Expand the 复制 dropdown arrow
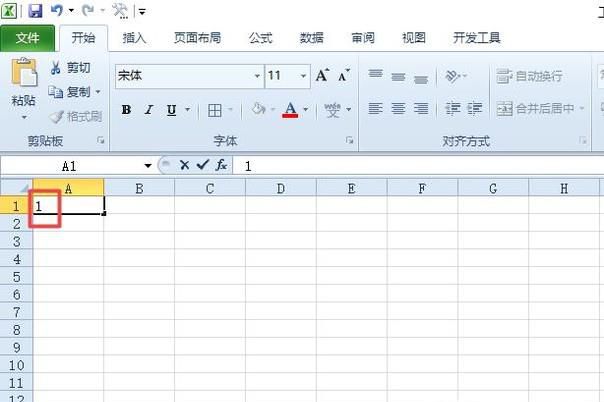 pyautogui.click(x=98, y=92)
